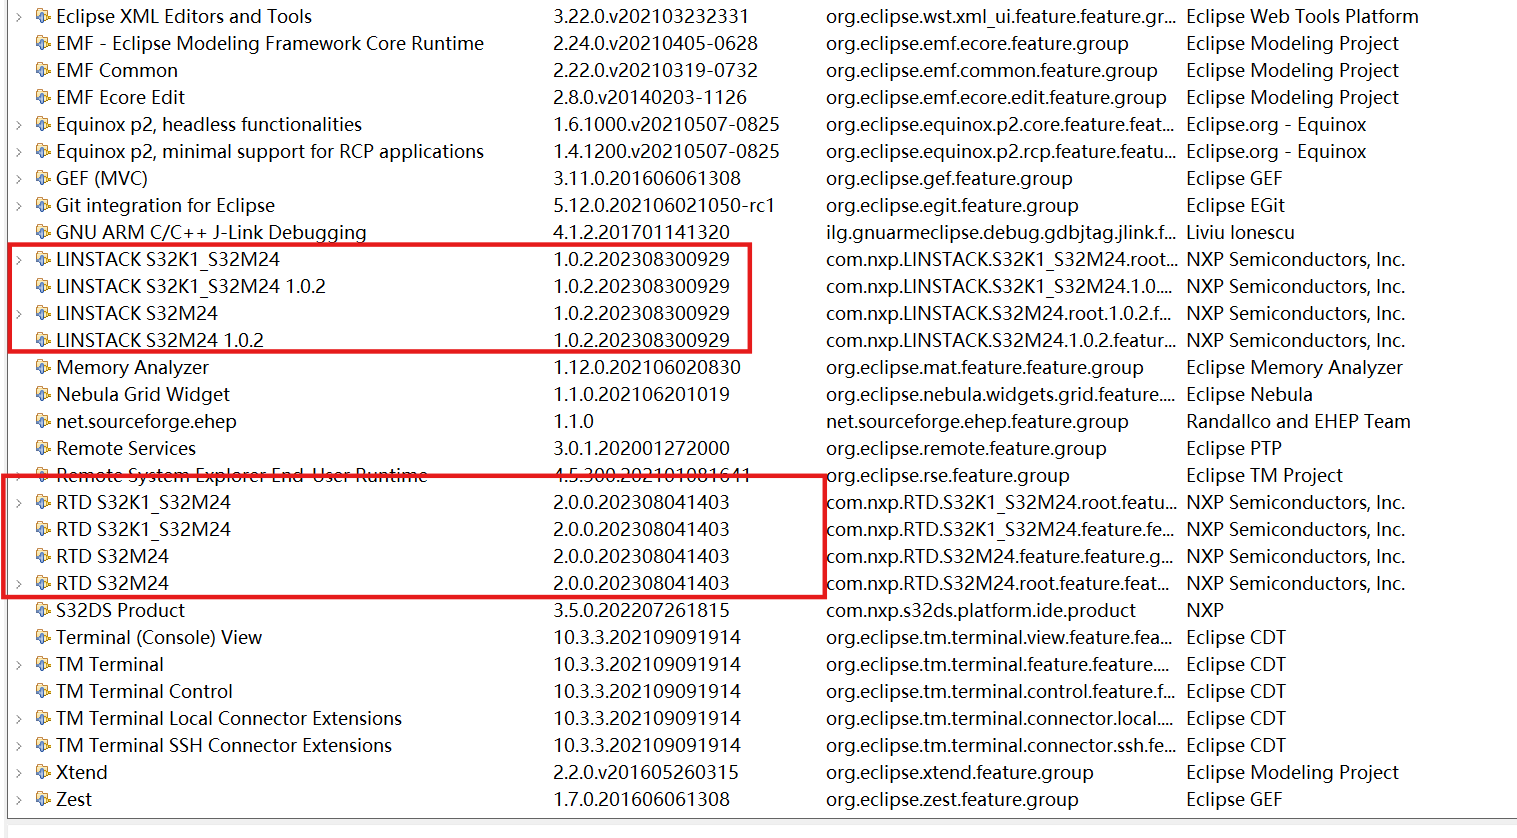Click the Remote Services feature icon
The height and width of the screenshot is (838, 1517).
click(42, 448)
